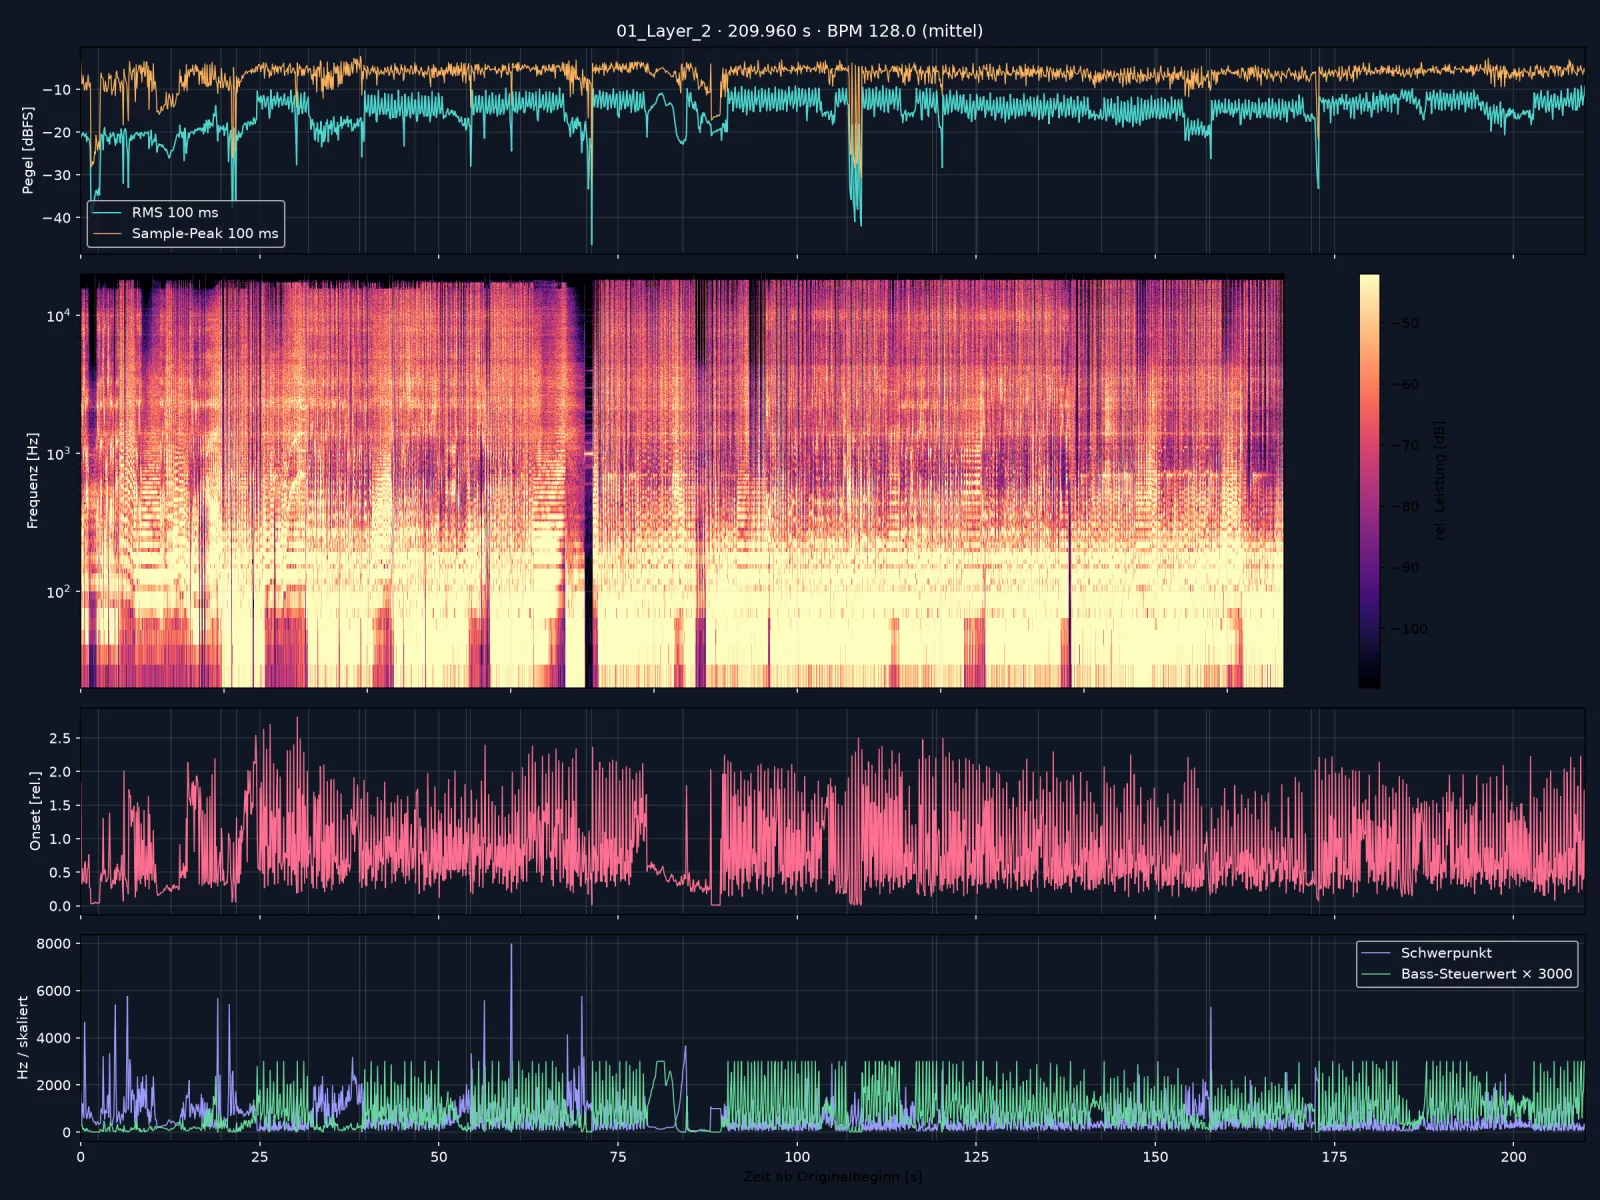Click the spectrogram colorbar gradient
Screen dimensions: 1600x1200
pyautogui.click(x=1369, y=481)
